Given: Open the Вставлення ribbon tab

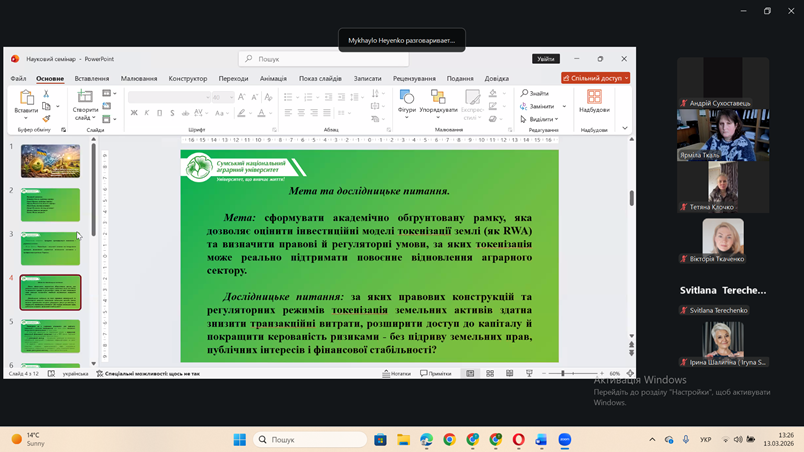Looking at the screenshot, I should 92,78.
